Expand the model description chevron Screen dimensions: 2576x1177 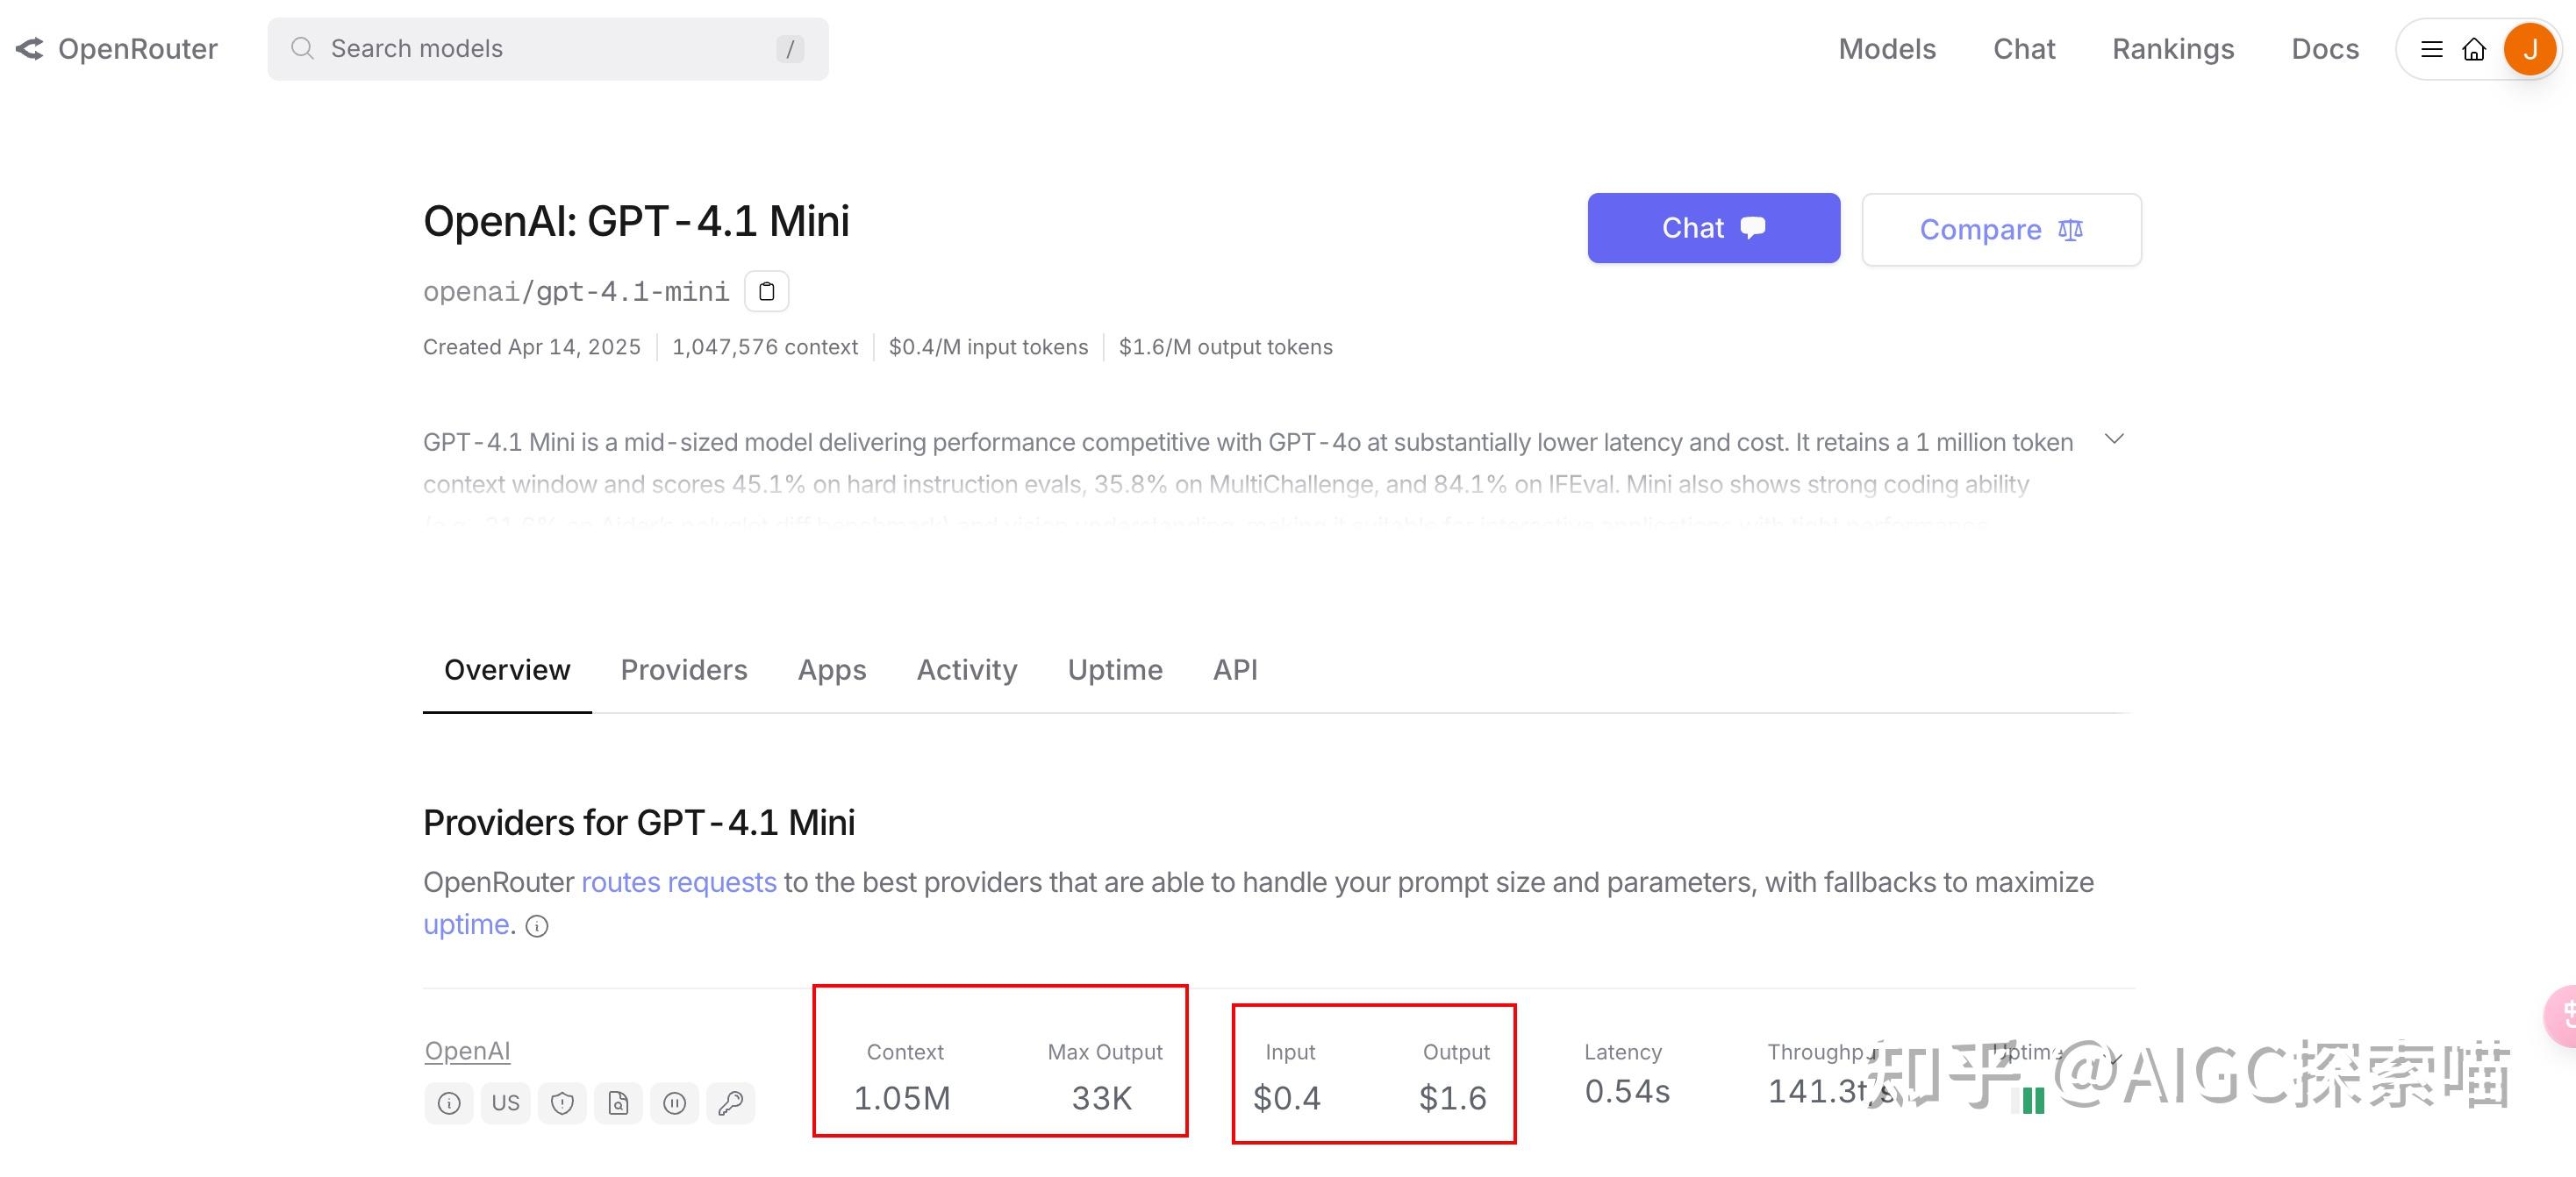tap(2114, 439)
